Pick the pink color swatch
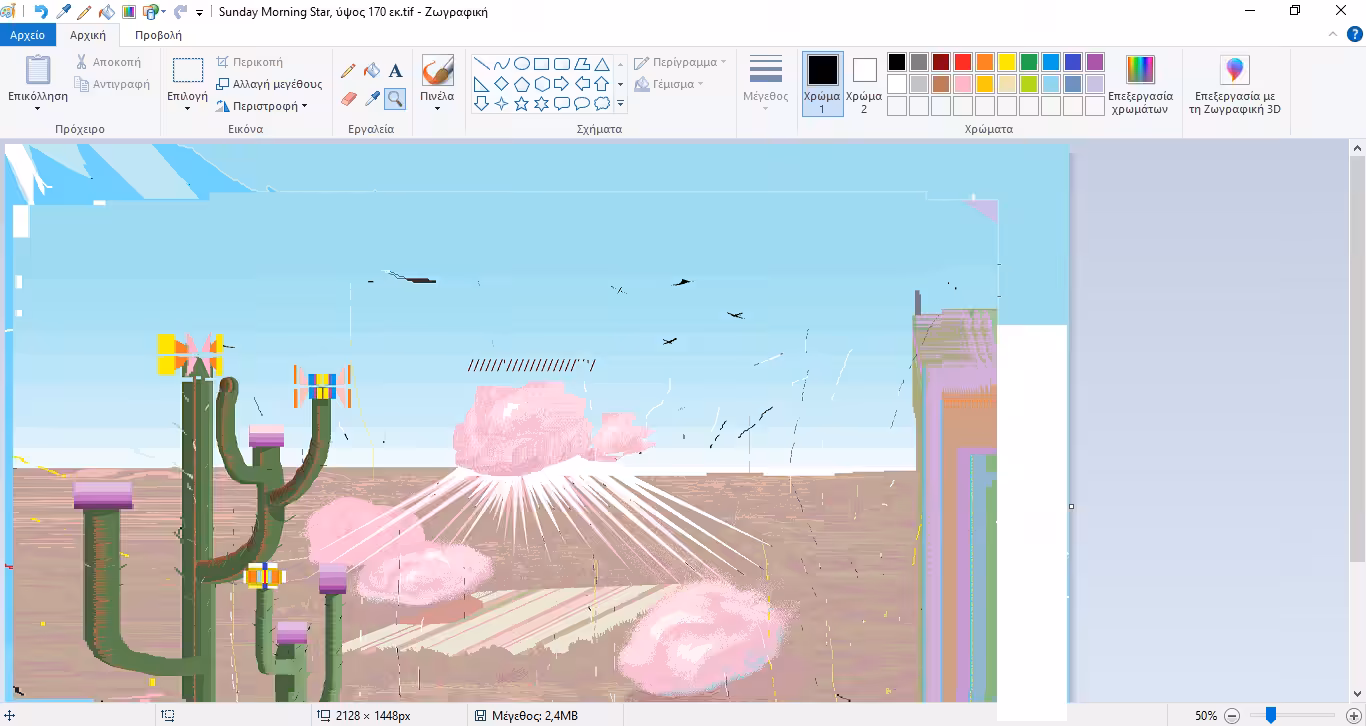The height and width of the screenshot is (726, 1366). click(x=962, y=84)
